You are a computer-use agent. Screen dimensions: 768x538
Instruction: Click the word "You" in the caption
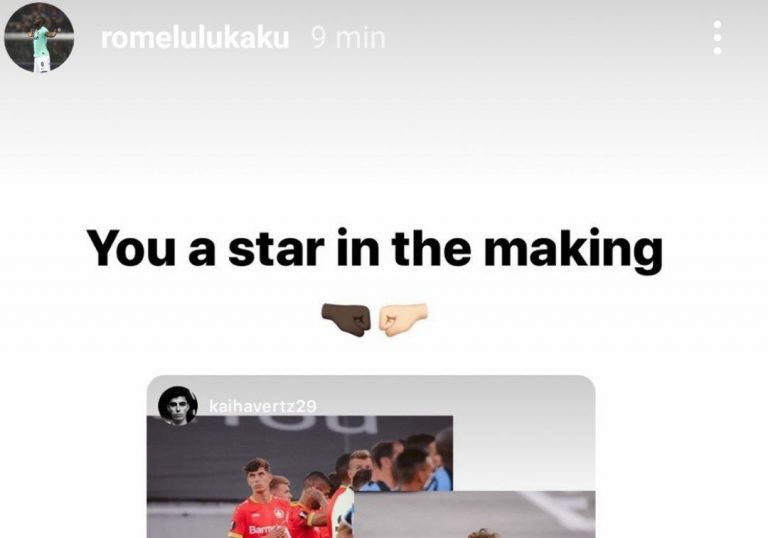coord(131,248)
